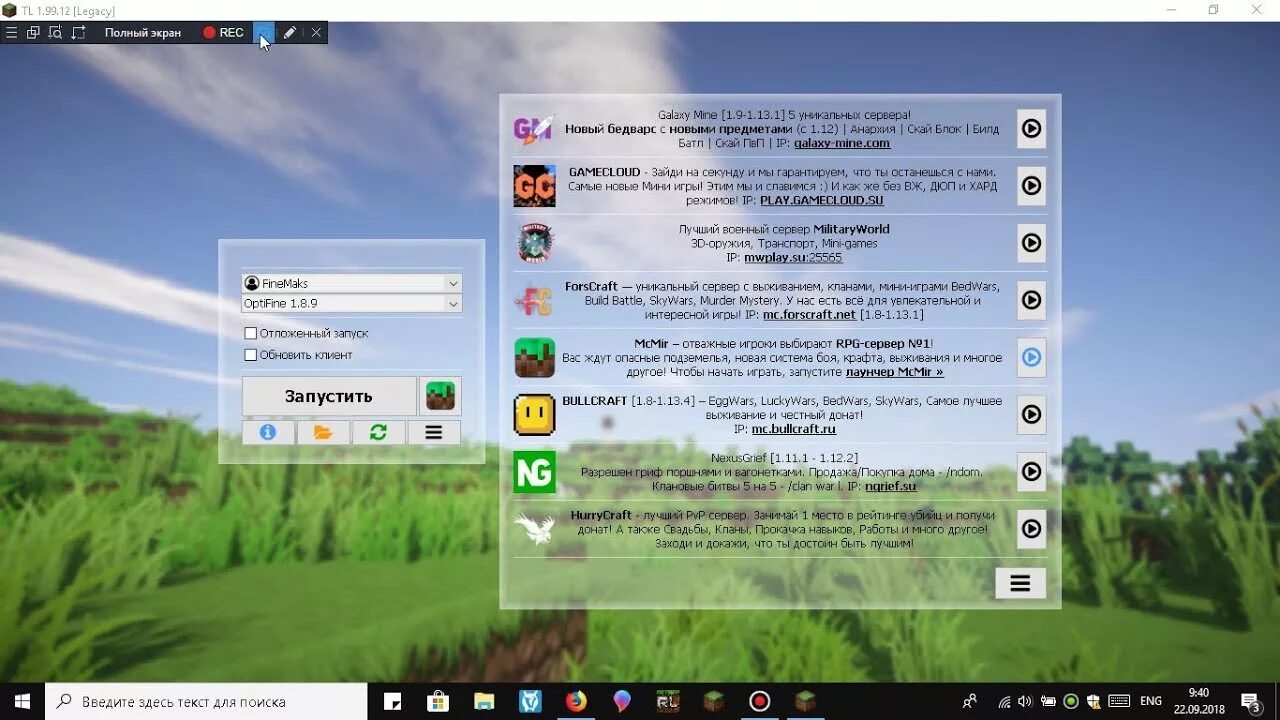Image resolution: width=1280 pixels, height=720 pixels.
Task: Click the Galaxy Mine rocket logo
Action: pyautogui.click(x=534, y=129)
